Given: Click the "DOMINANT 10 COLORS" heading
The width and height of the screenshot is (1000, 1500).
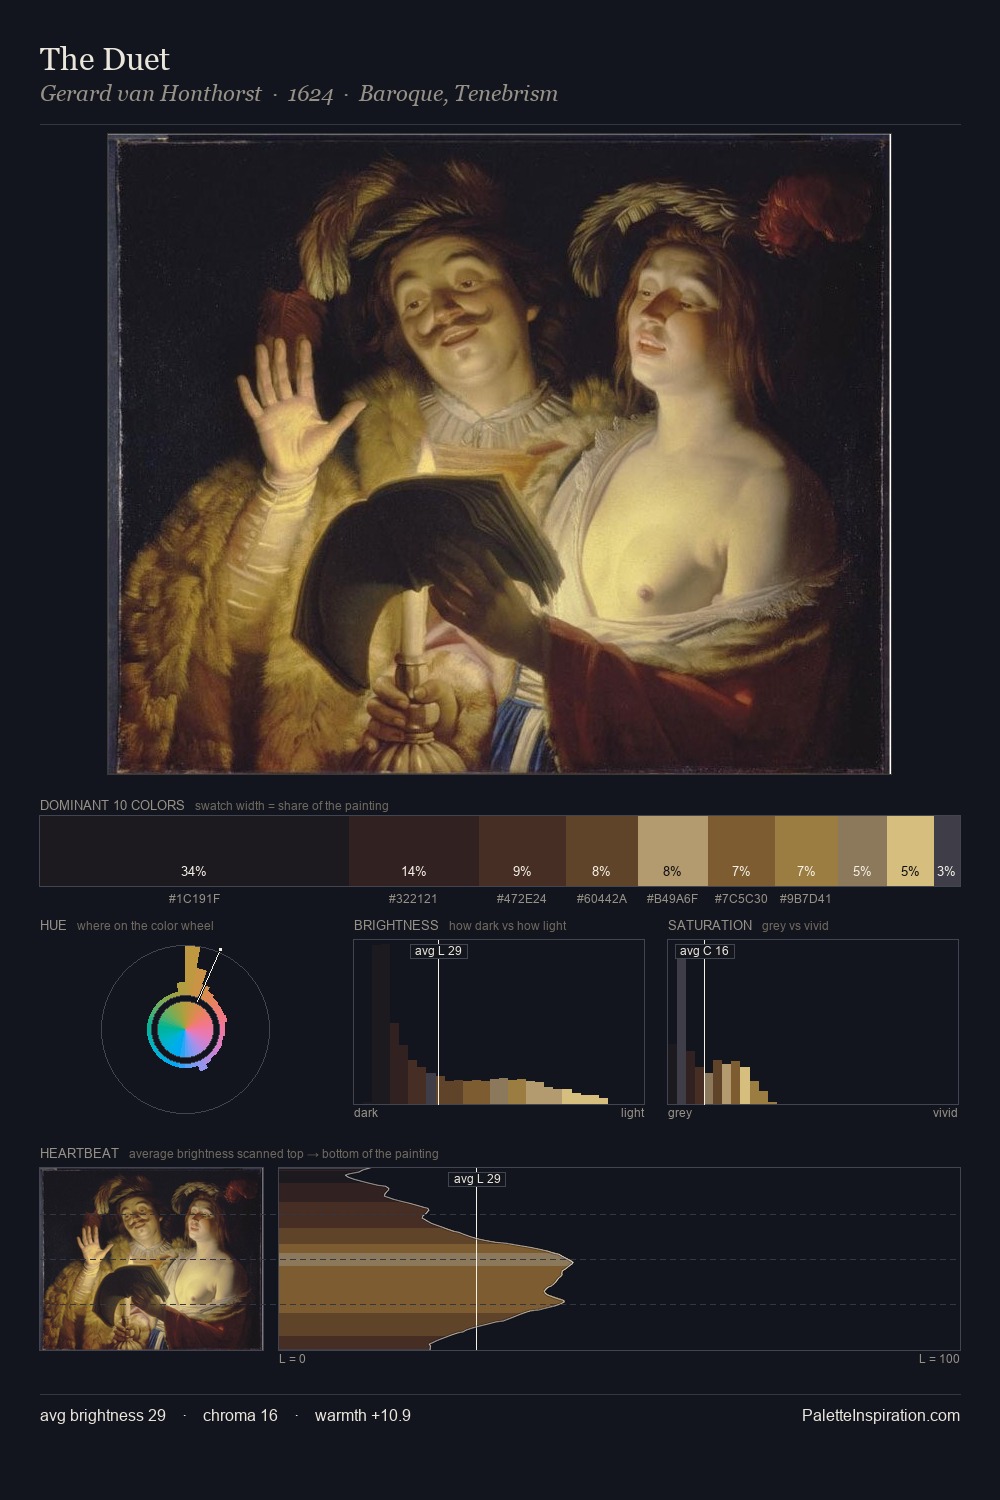Looking at the screenshot, I should pyautogui.click(x=112, y=805).
